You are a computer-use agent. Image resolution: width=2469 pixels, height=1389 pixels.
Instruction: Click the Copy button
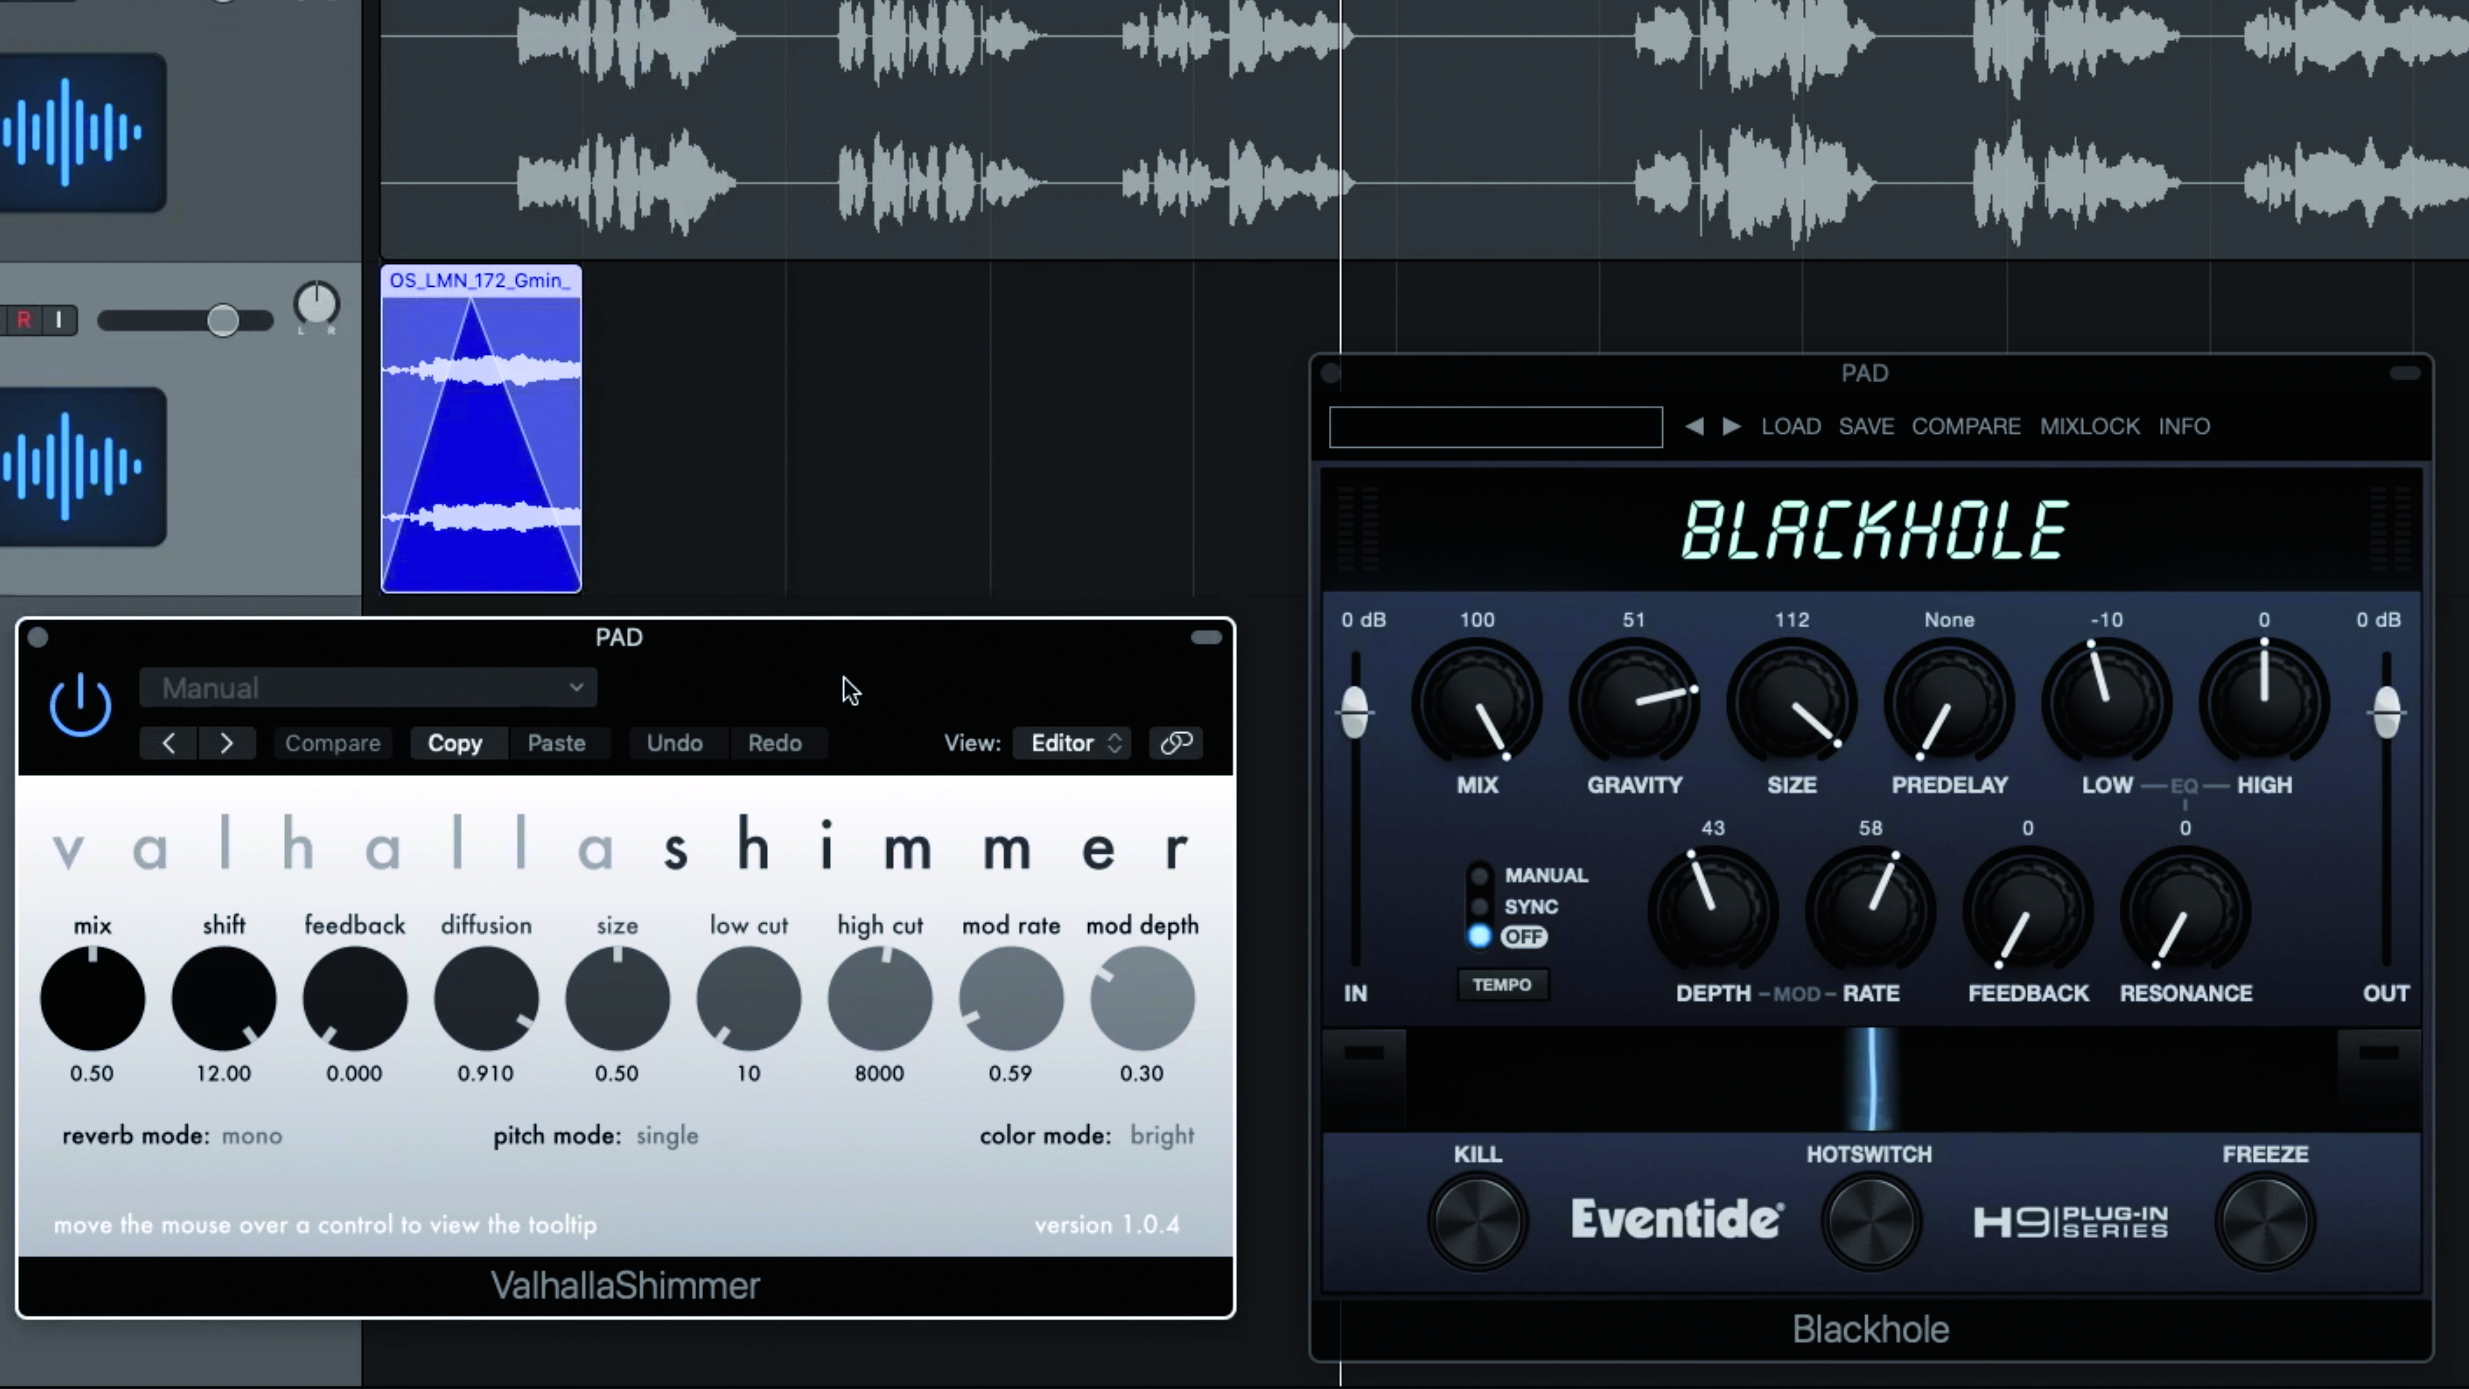point(455,743)
